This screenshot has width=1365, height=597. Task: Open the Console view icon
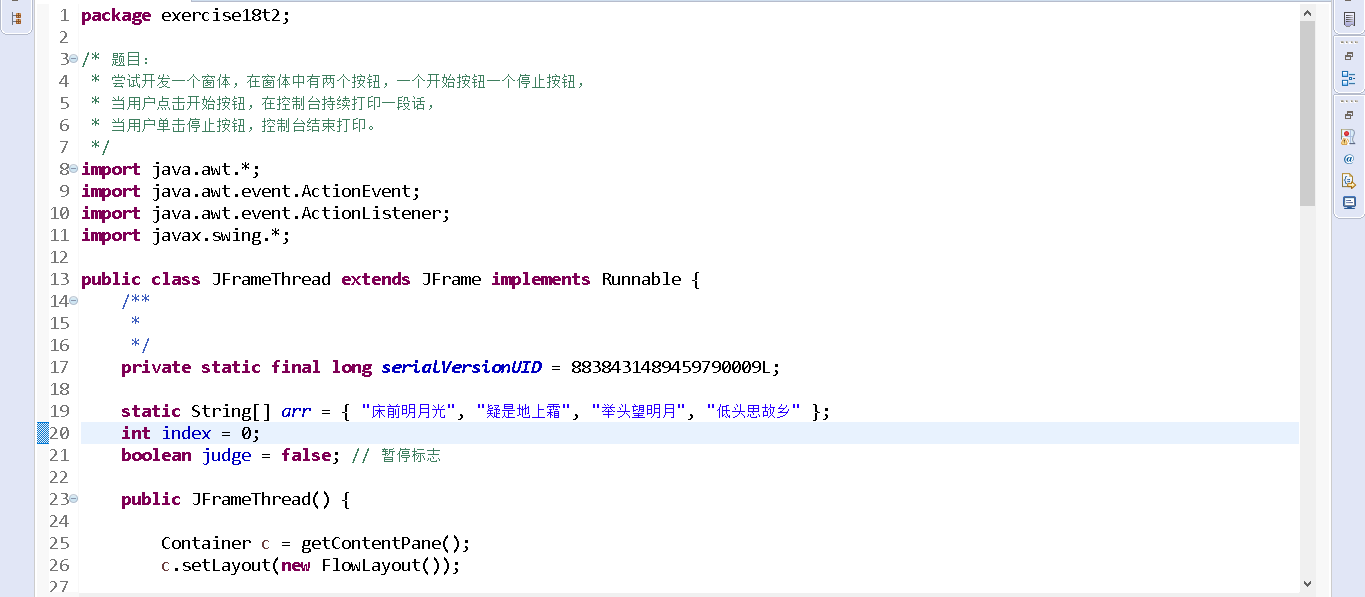pos(1349,202)
